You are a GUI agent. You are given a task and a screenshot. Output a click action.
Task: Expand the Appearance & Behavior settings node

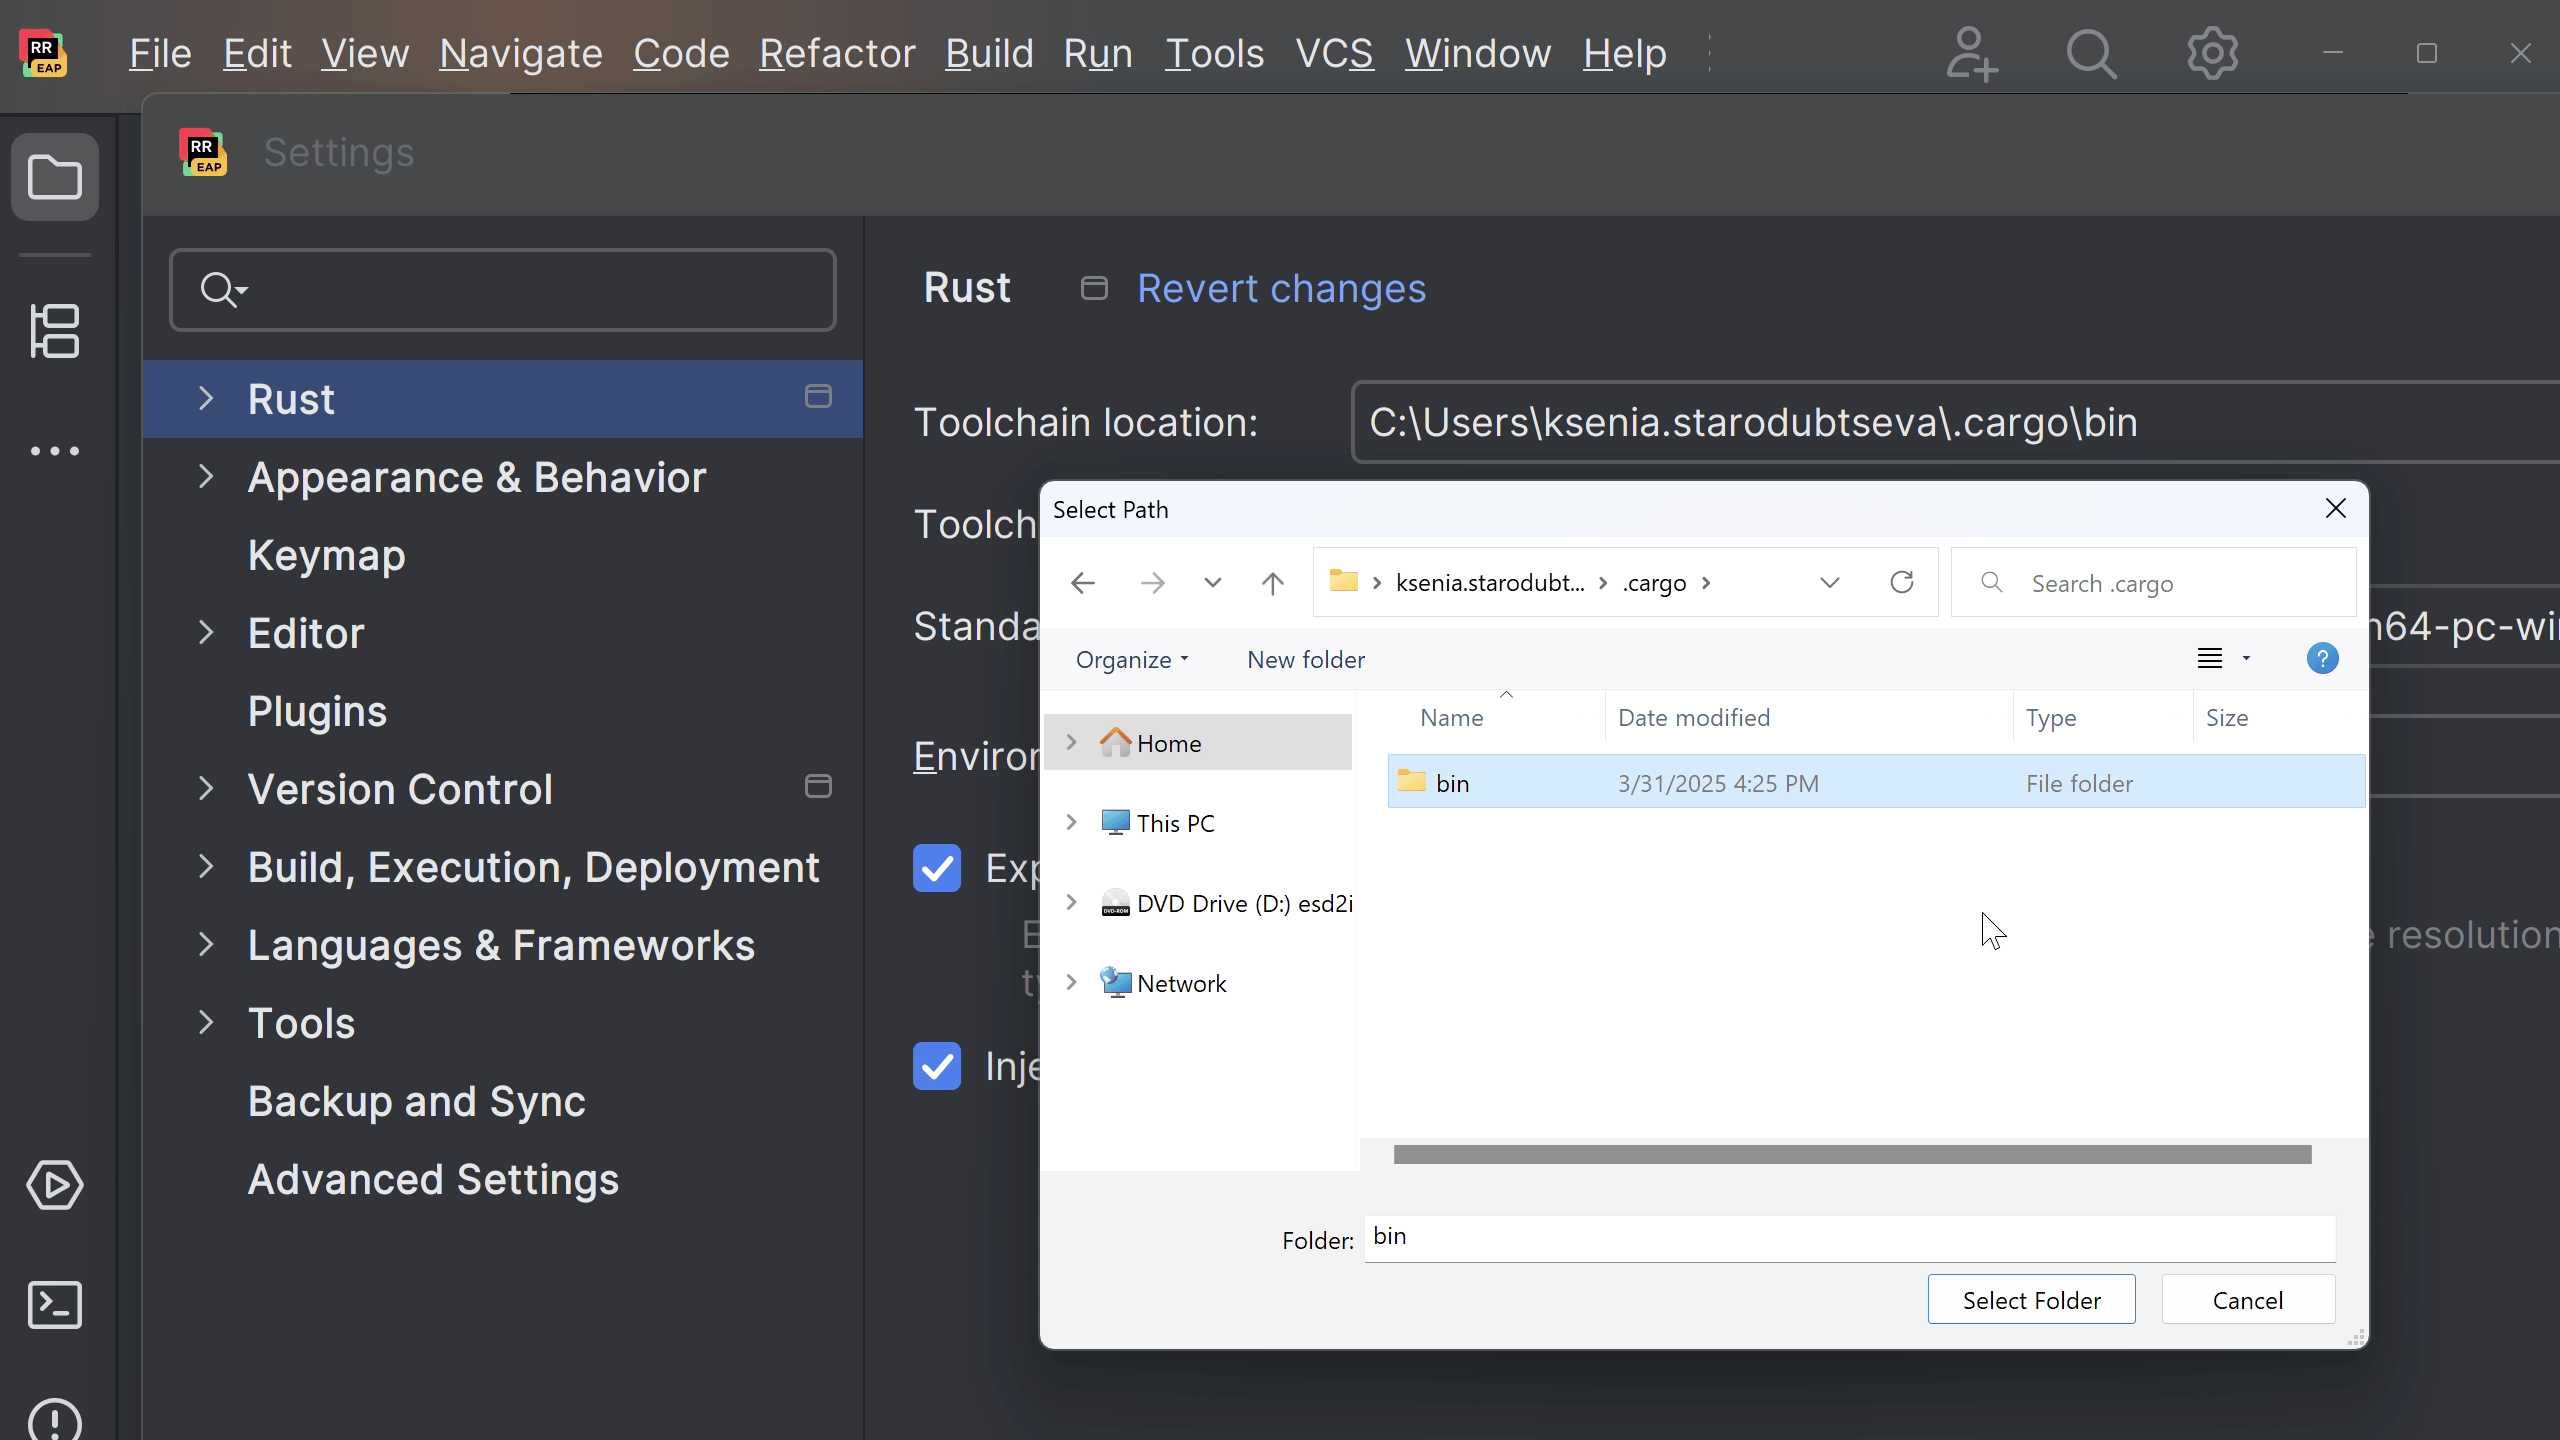[x=206, y=477]
